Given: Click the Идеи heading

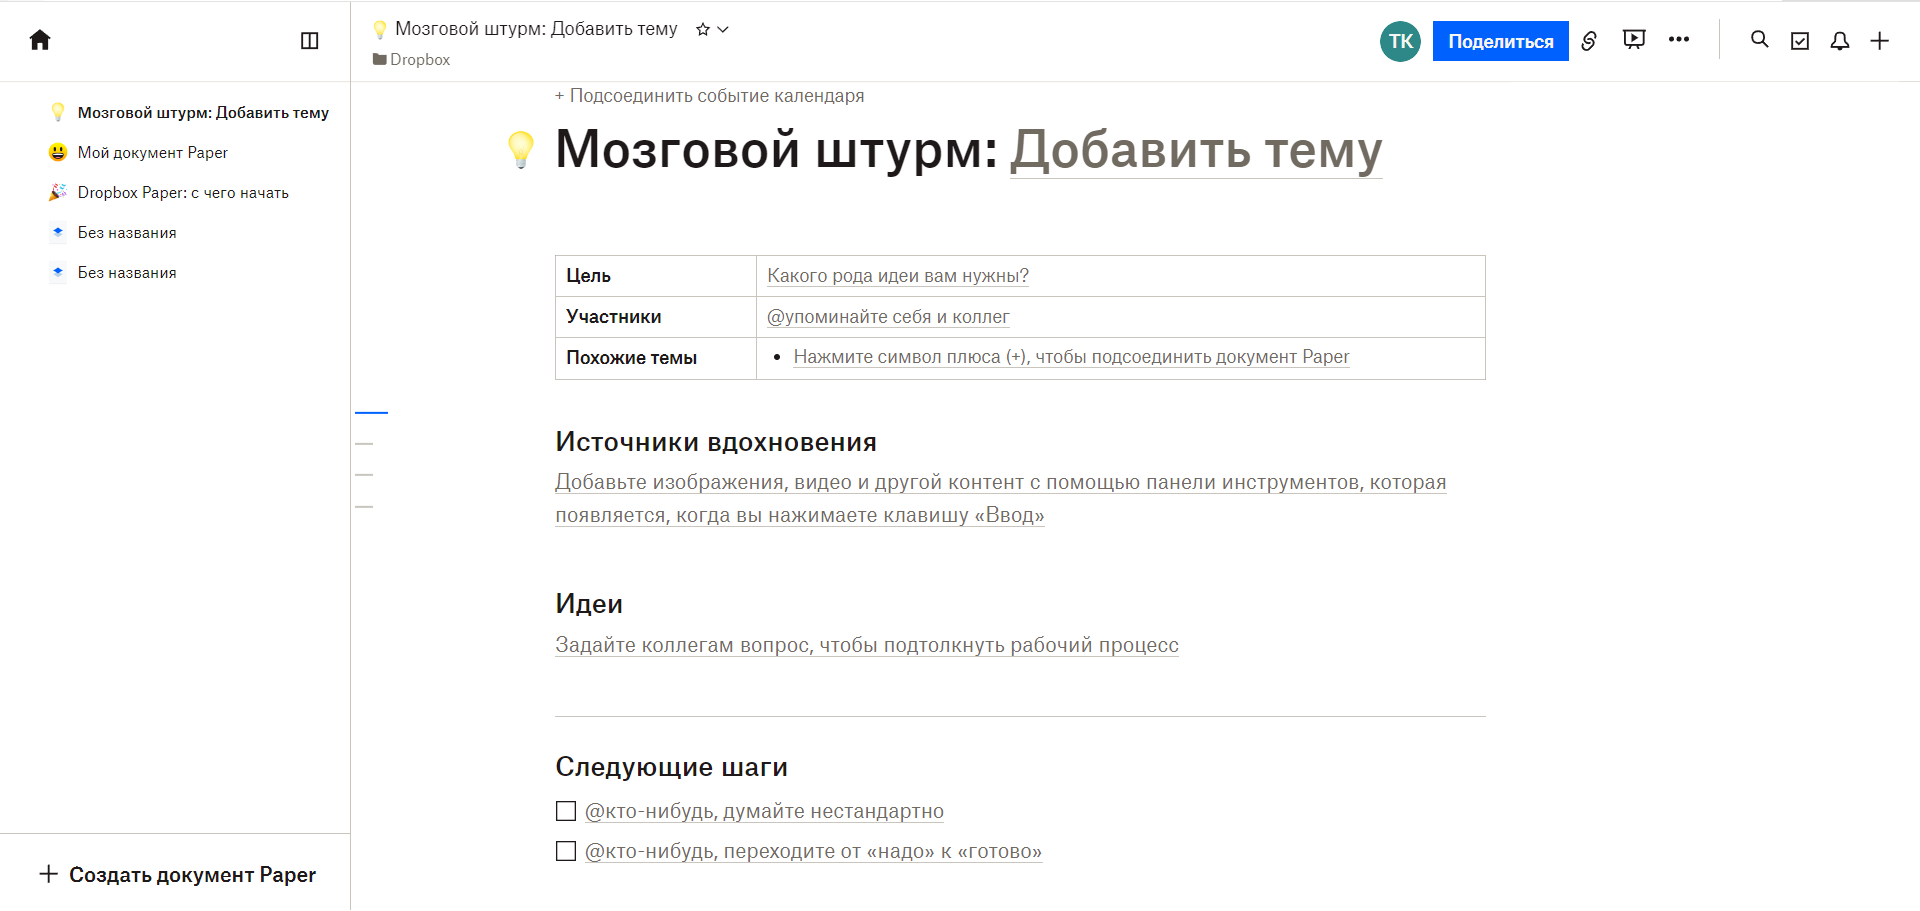Looking at the screenshot, I should [x=589, y=604].
